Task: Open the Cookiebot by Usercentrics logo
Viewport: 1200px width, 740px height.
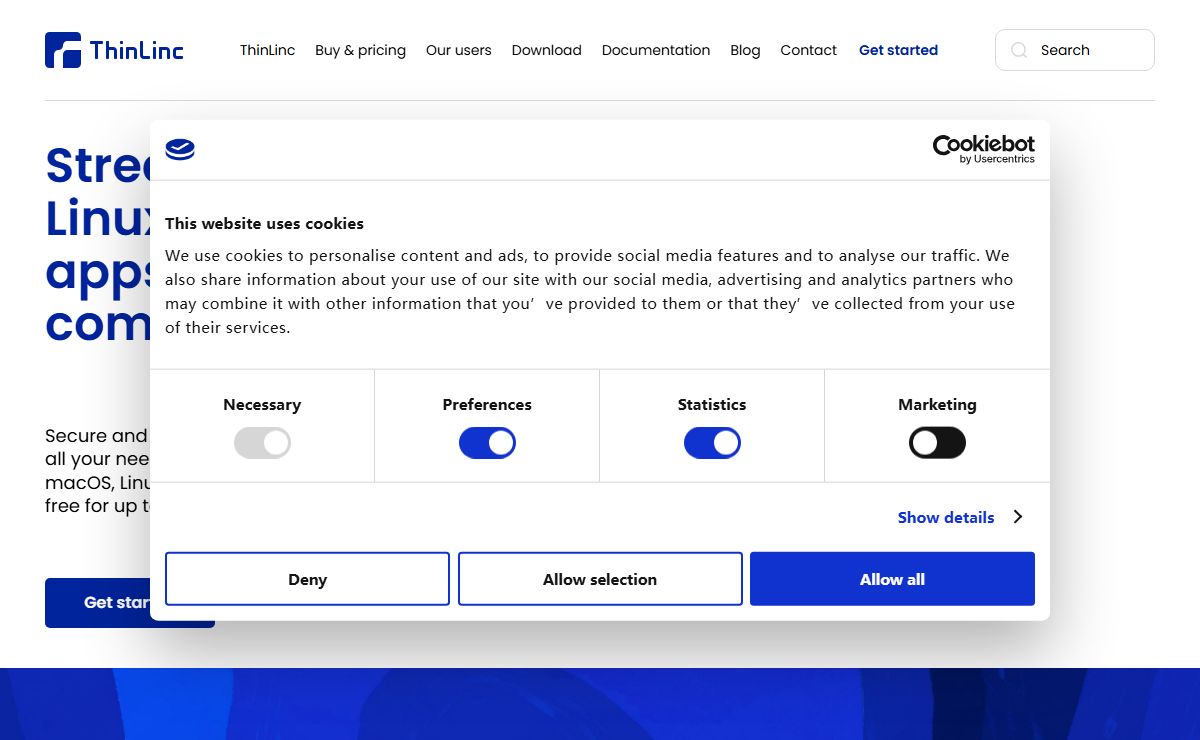Action: [x=984, y=150]
